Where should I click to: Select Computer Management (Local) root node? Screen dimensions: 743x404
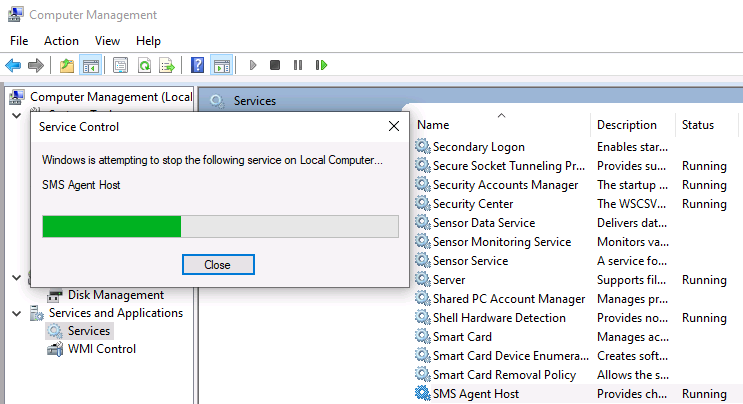coord(111,97)
